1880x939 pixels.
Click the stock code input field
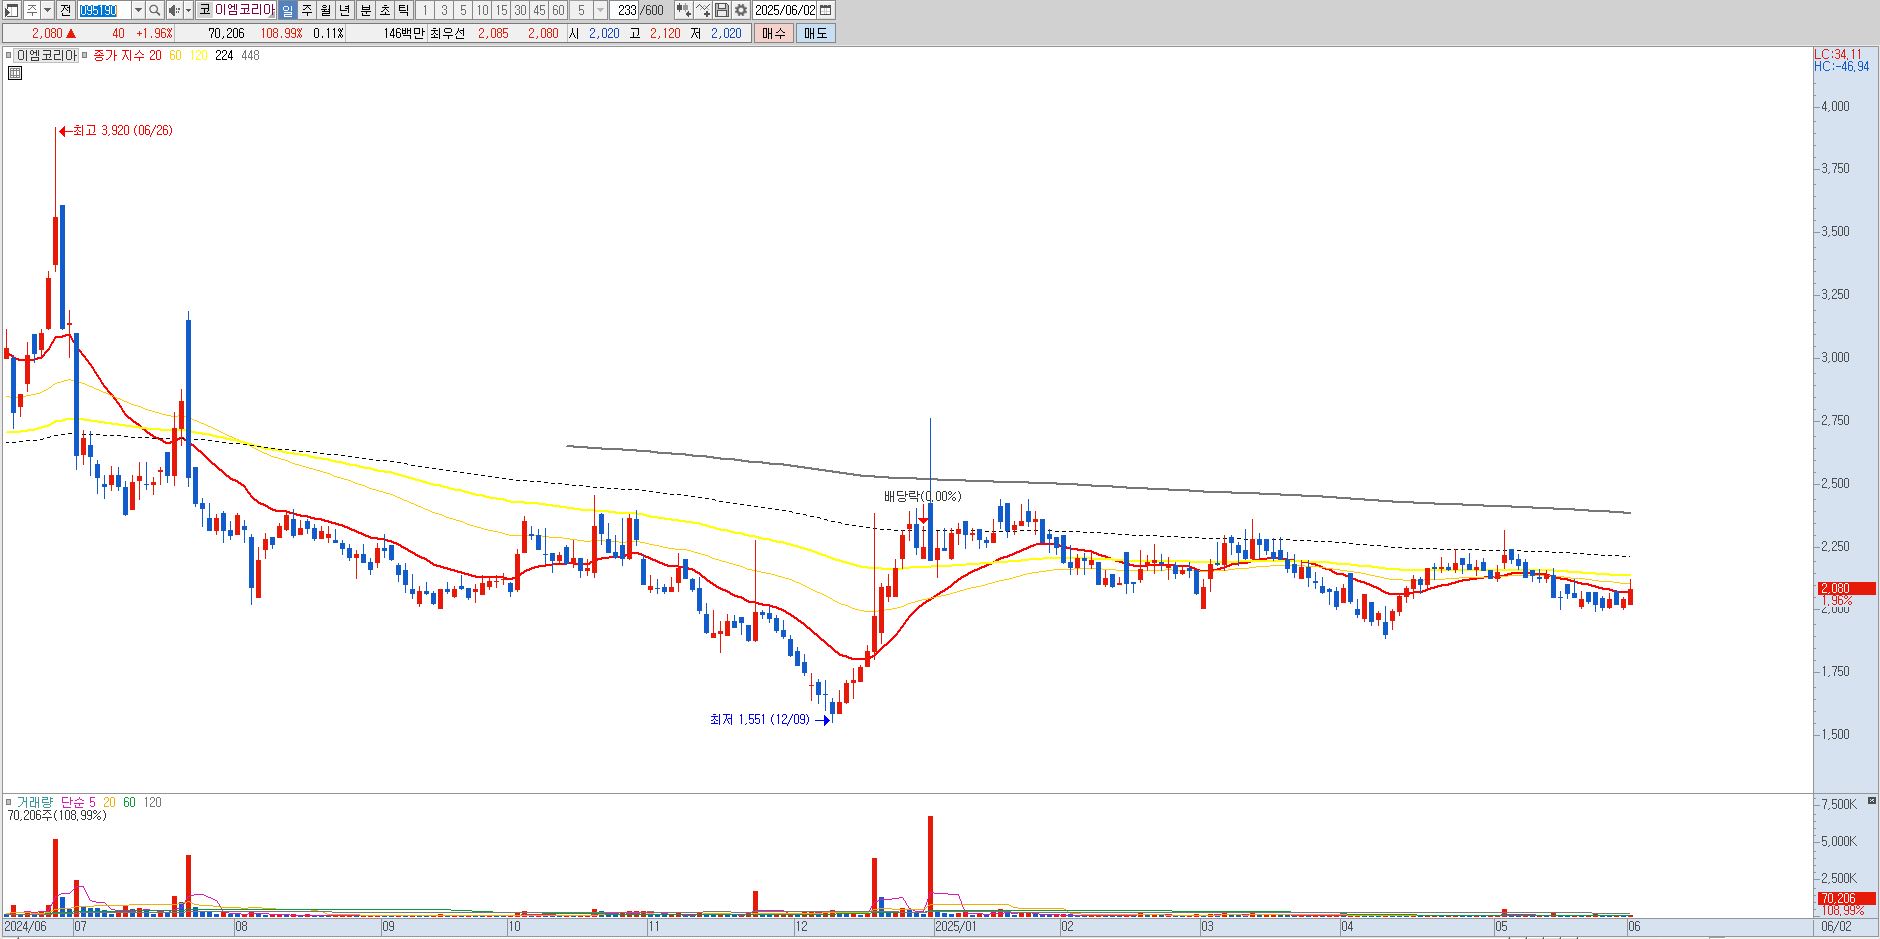(104, 10)
